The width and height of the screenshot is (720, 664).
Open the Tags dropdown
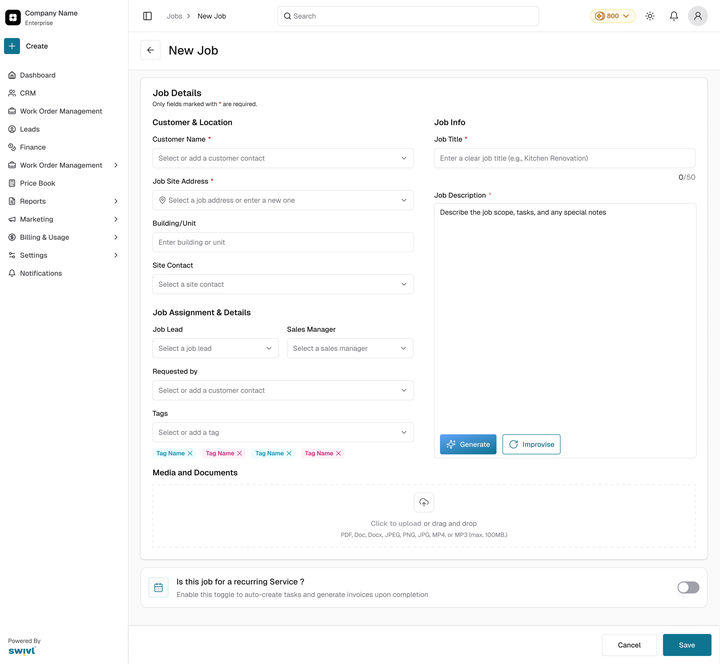283,433
